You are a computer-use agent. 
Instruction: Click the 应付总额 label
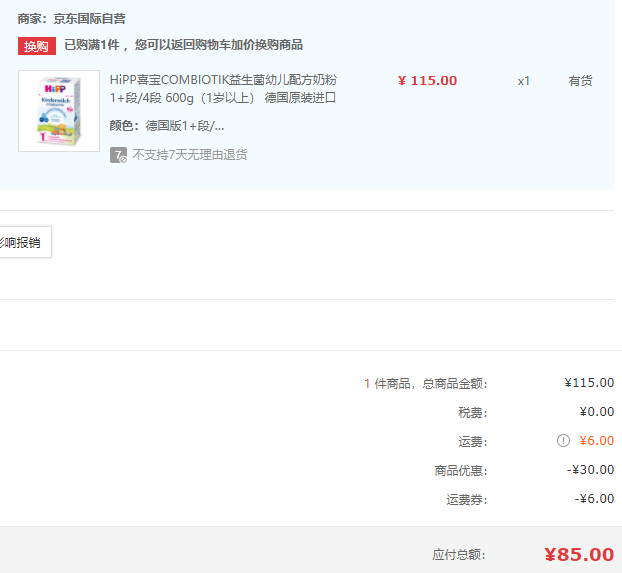point(459,555)
